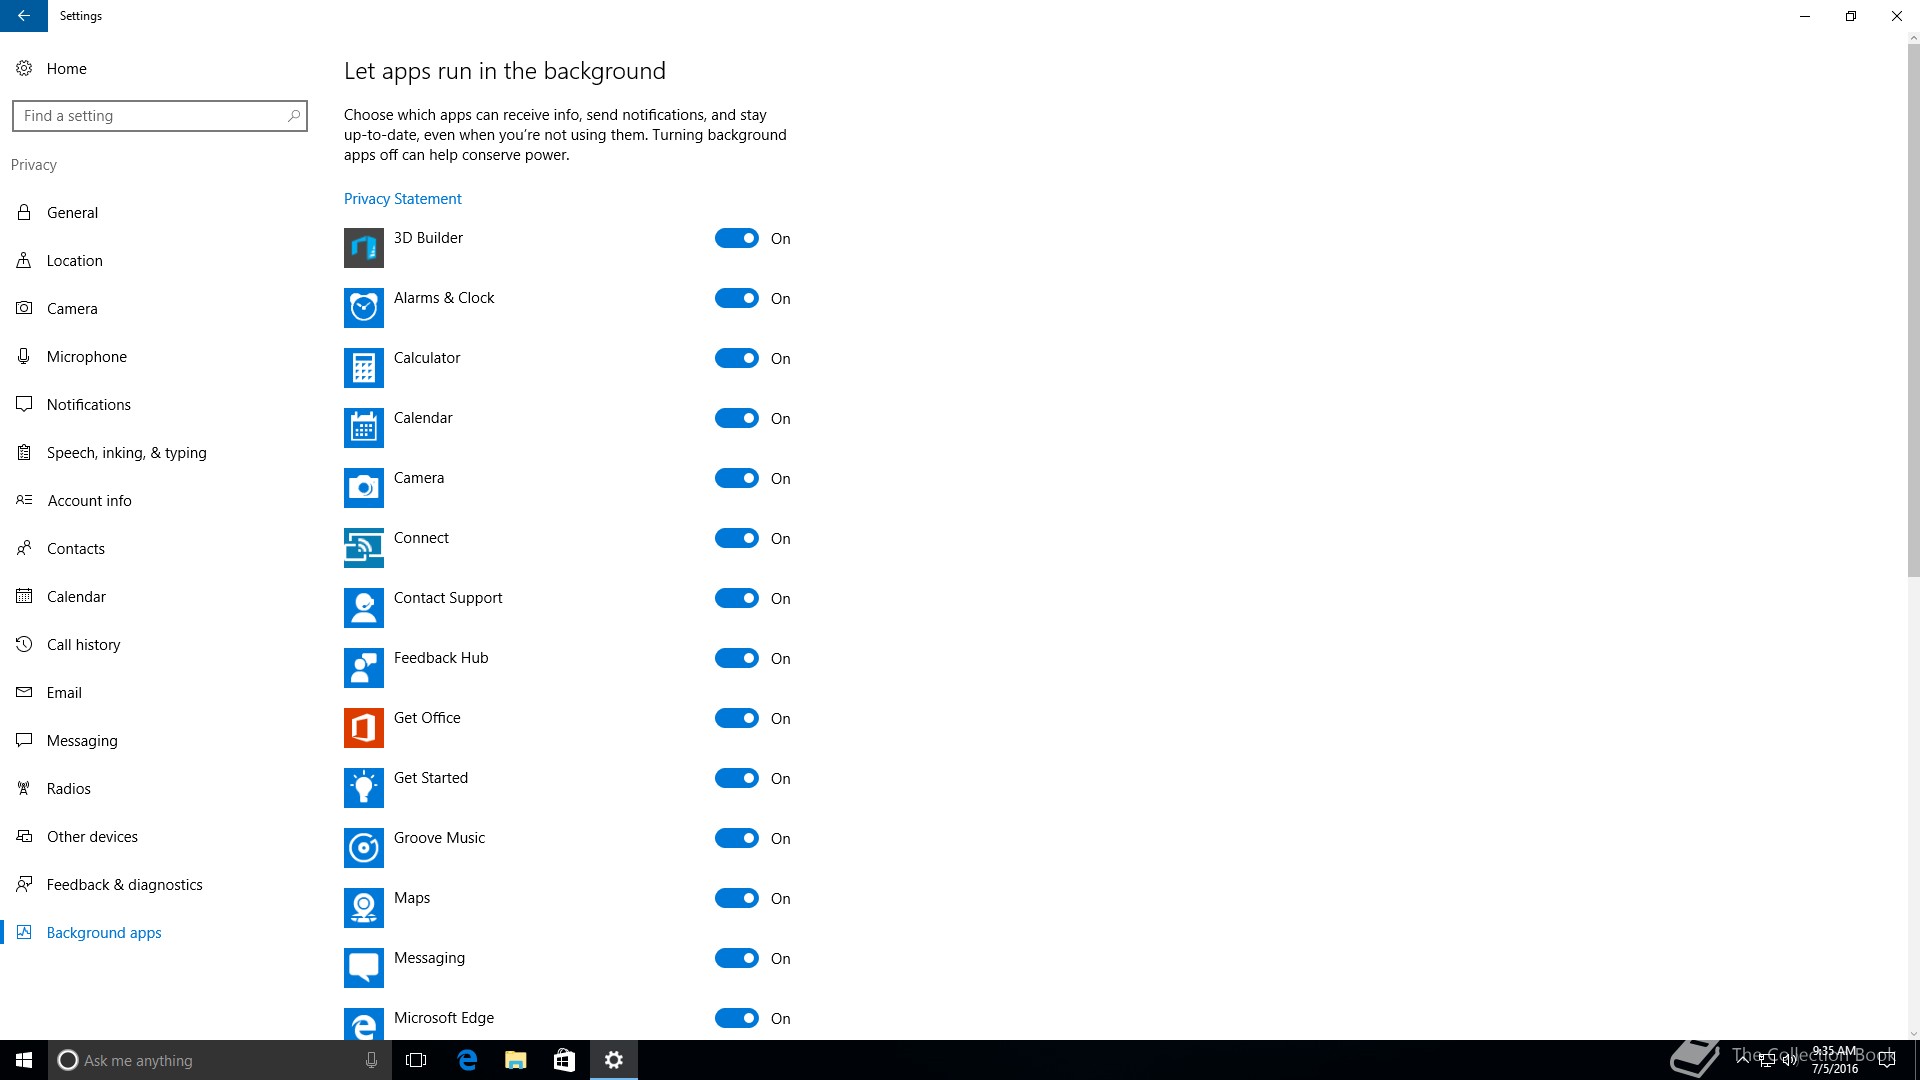
Task: Go to Settings Home
Action: (x=66, y=69)
